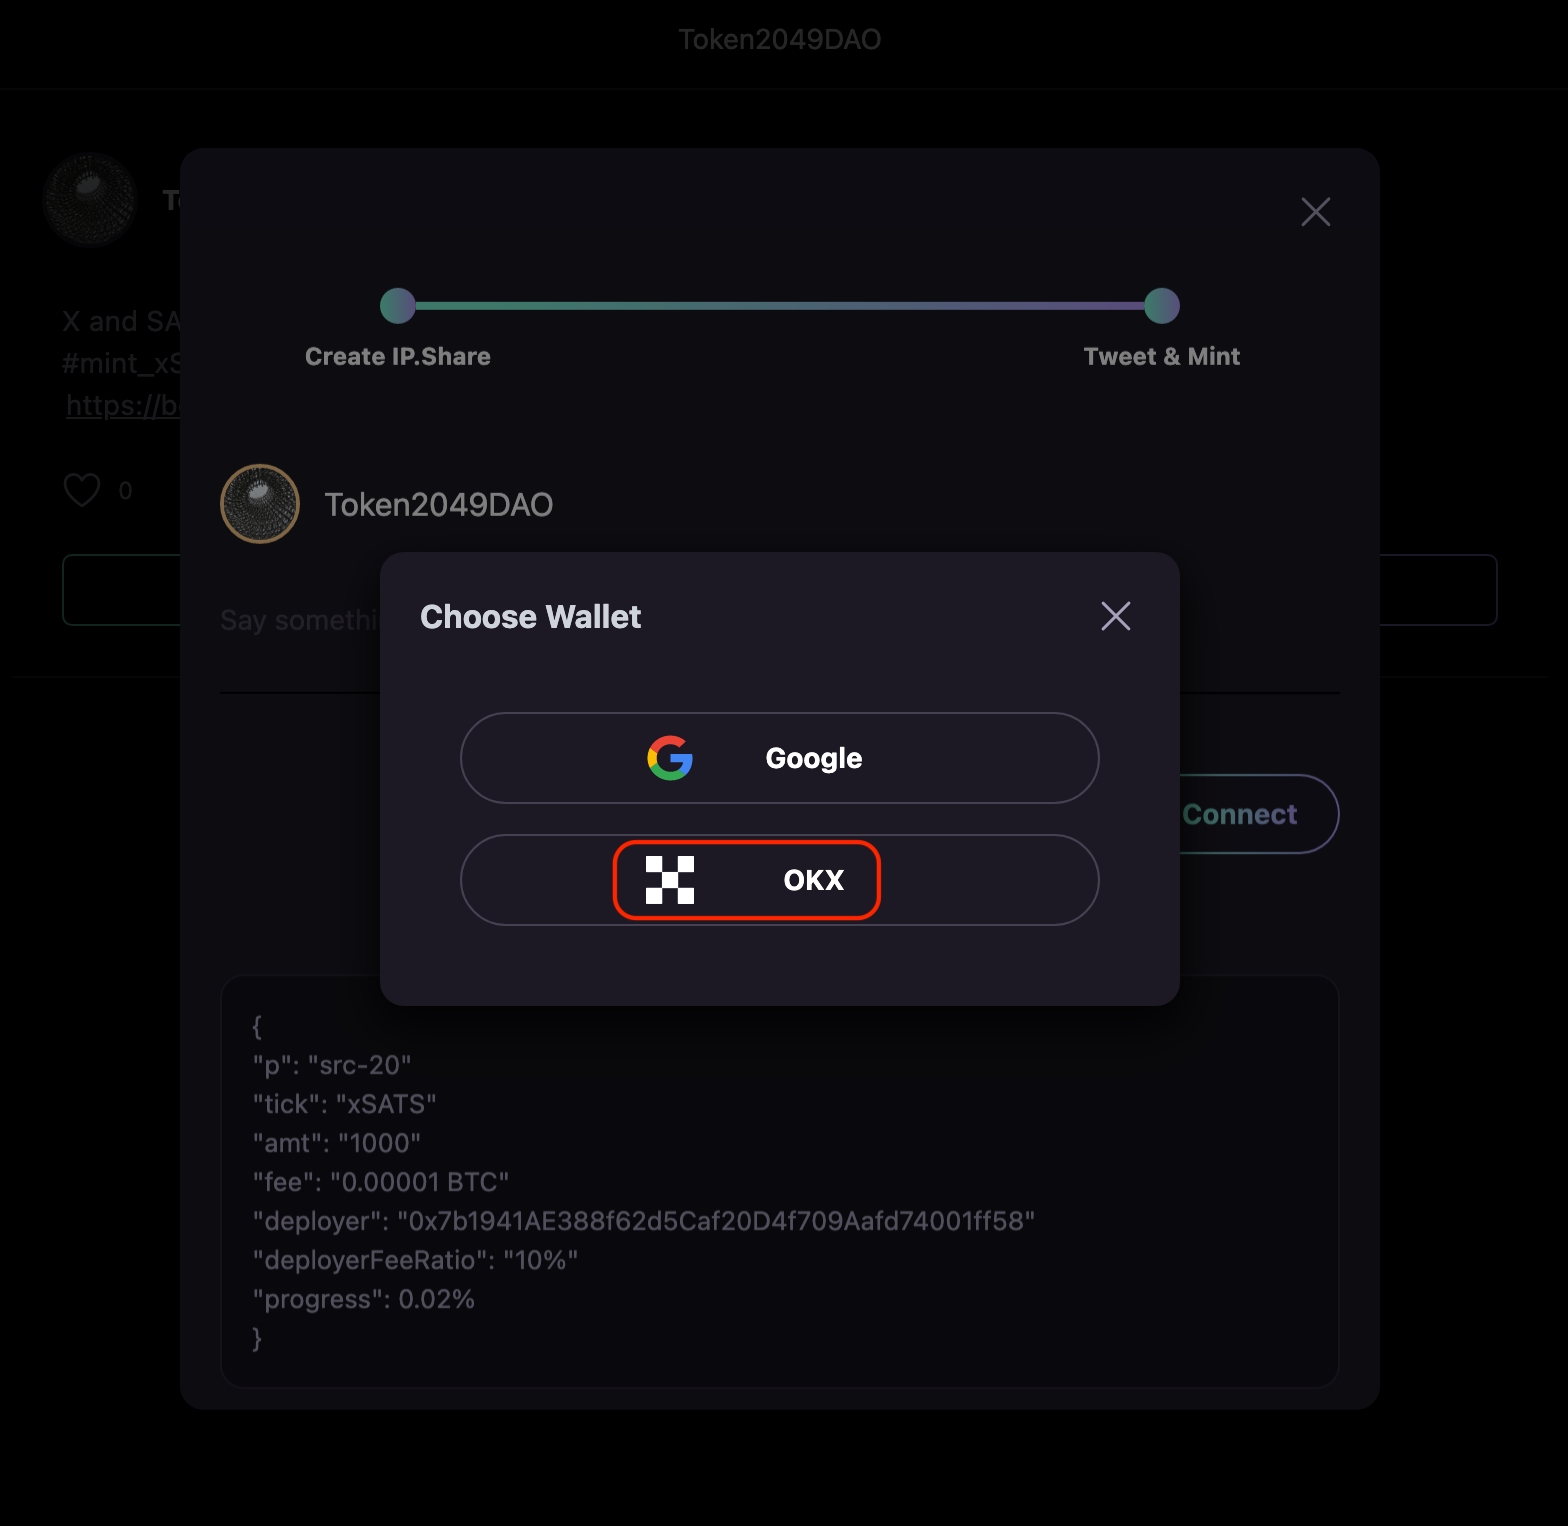
Task: Click the deployer address line
Action: (643, 1221)
